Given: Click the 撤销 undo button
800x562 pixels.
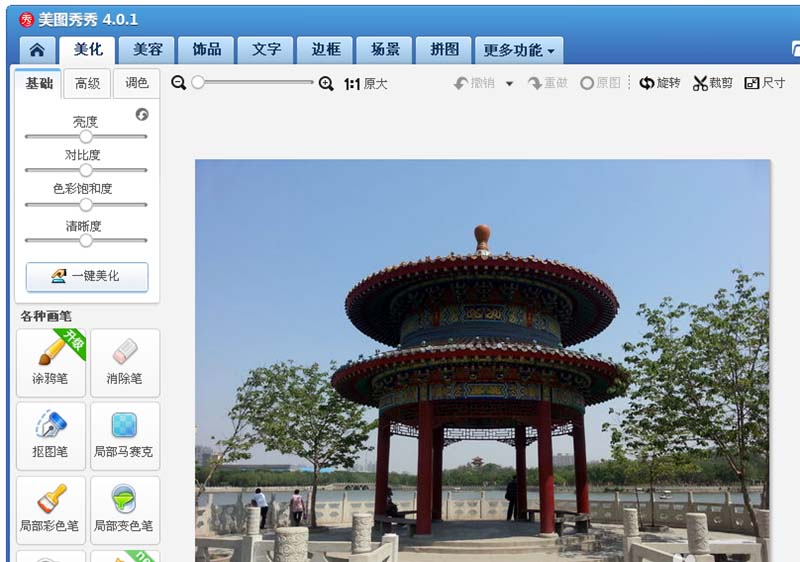Looking at the screenshot, I should pos(474,83).
